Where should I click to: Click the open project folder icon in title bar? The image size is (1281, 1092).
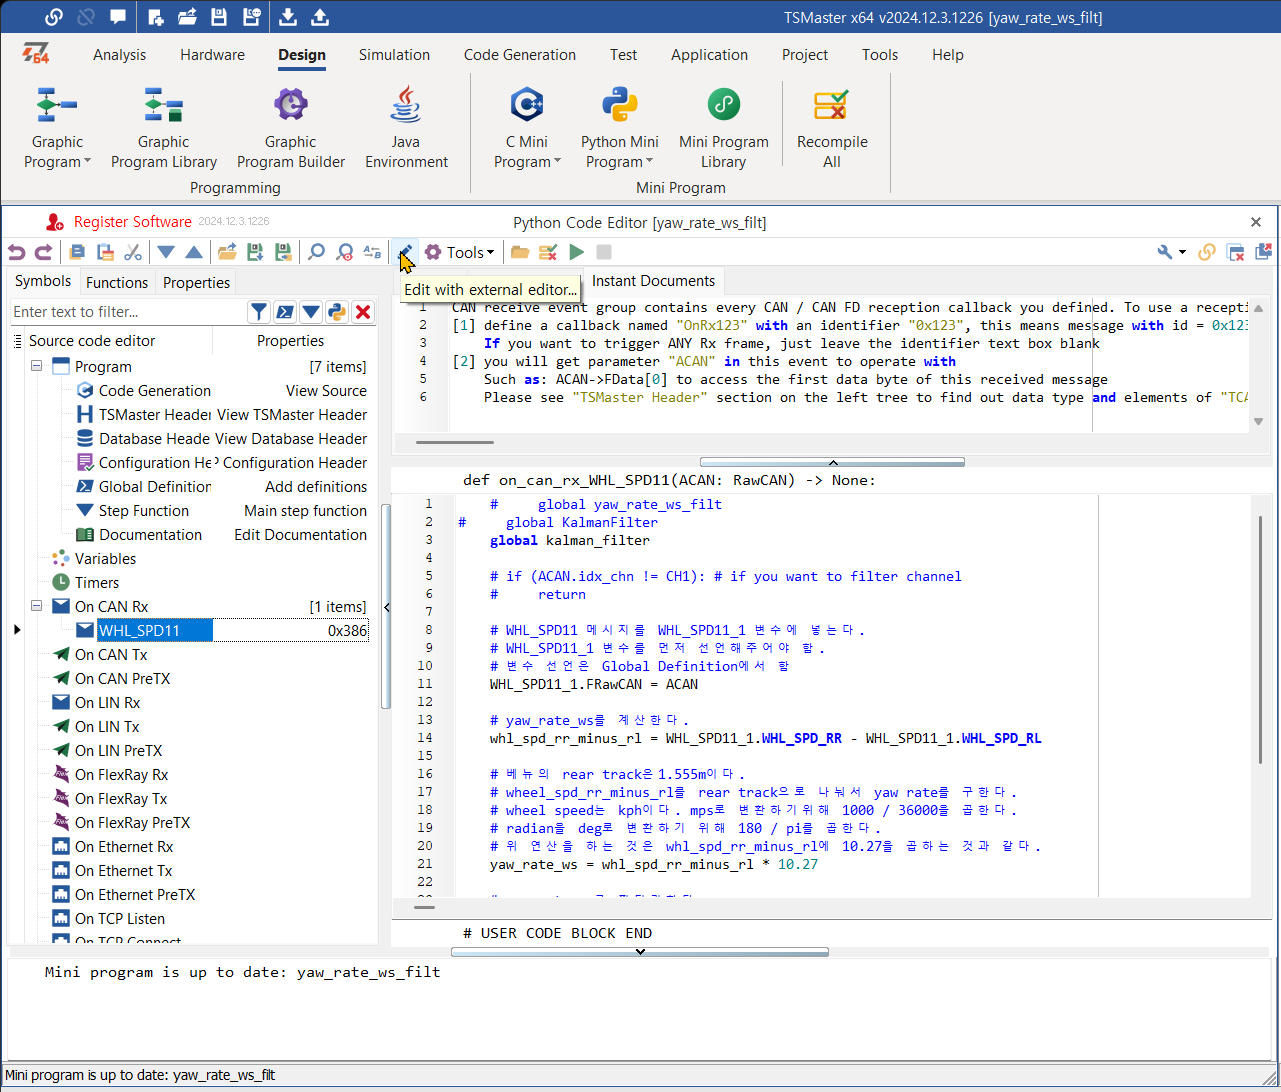187,17
